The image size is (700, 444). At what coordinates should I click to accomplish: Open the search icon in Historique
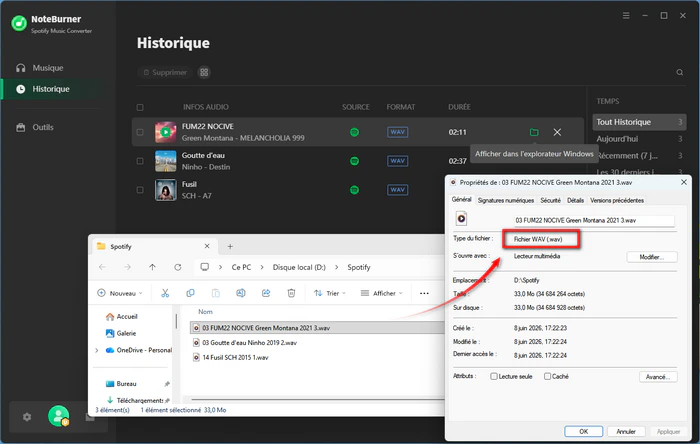point(679,72)
